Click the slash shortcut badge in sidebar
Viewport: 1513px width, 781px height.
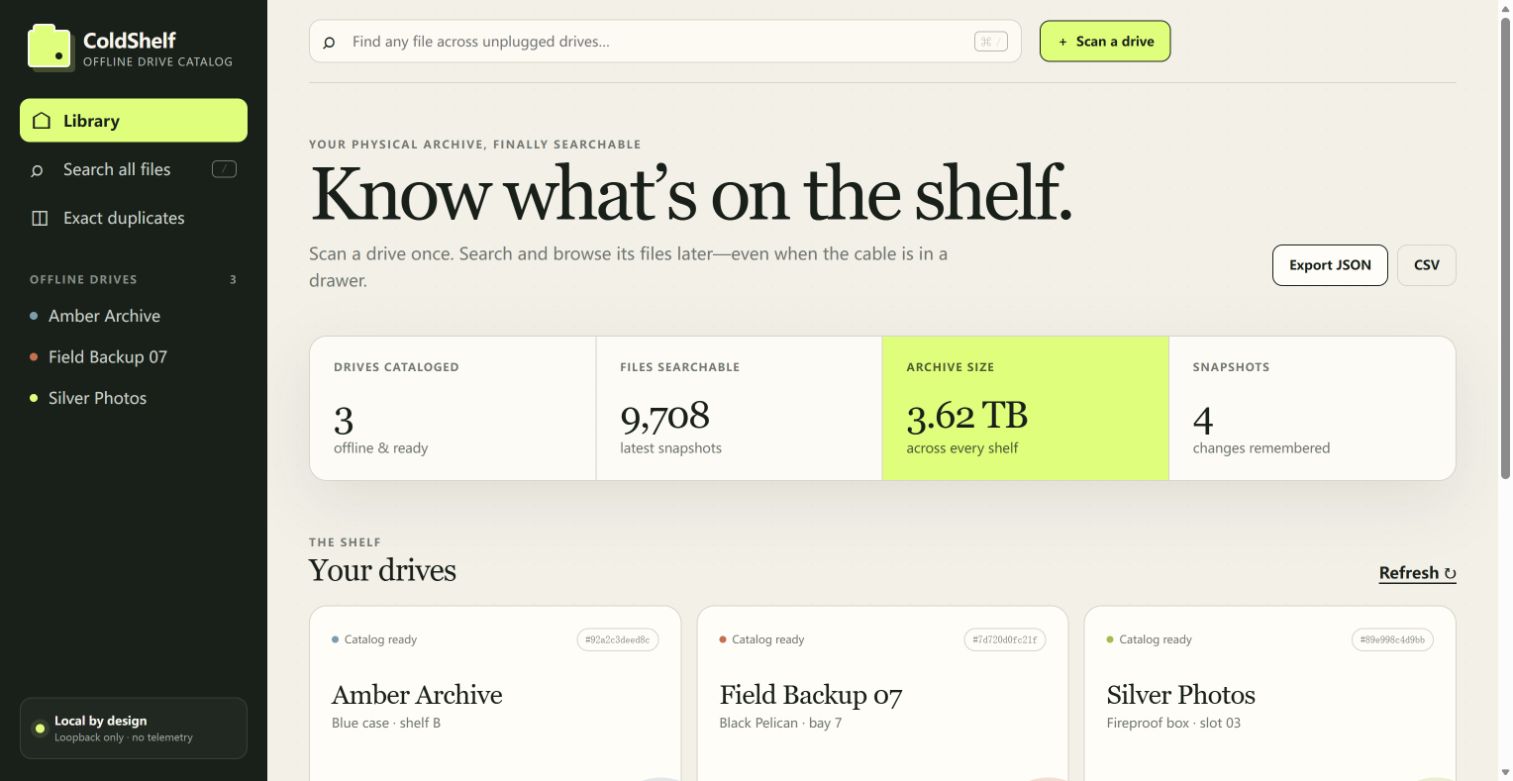coord(224,169)
